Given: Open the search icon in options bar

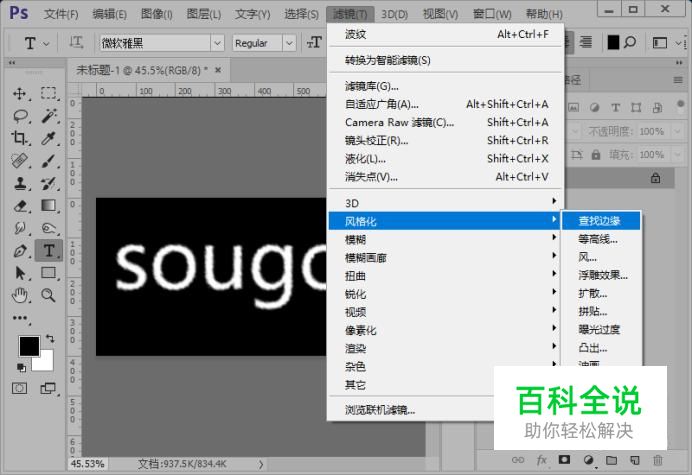Looking at the screenshot, I should [x=630, y=42].
